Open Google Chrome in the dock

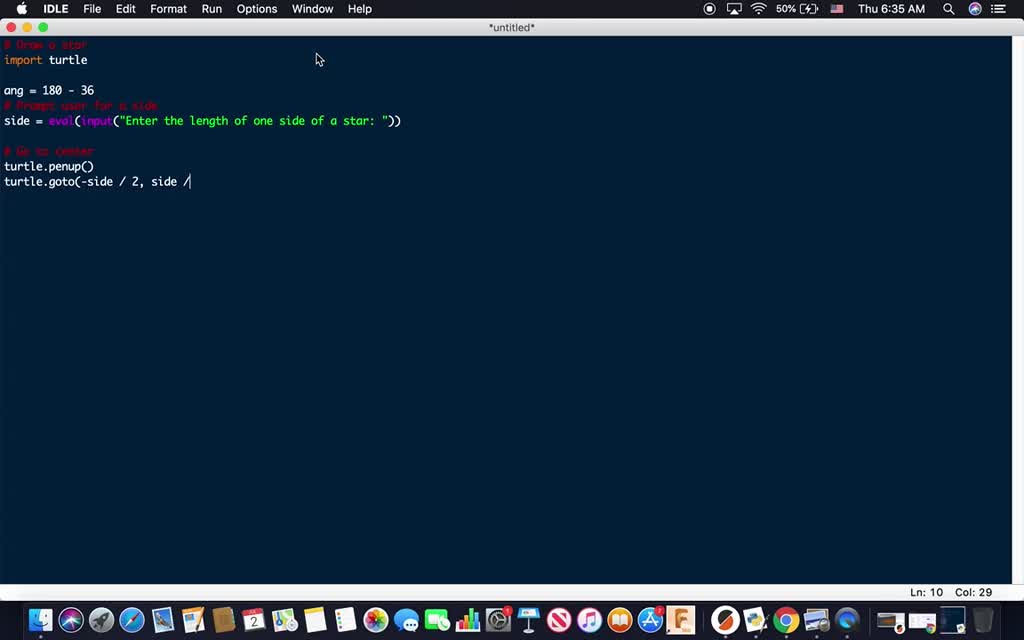(786, 620)
